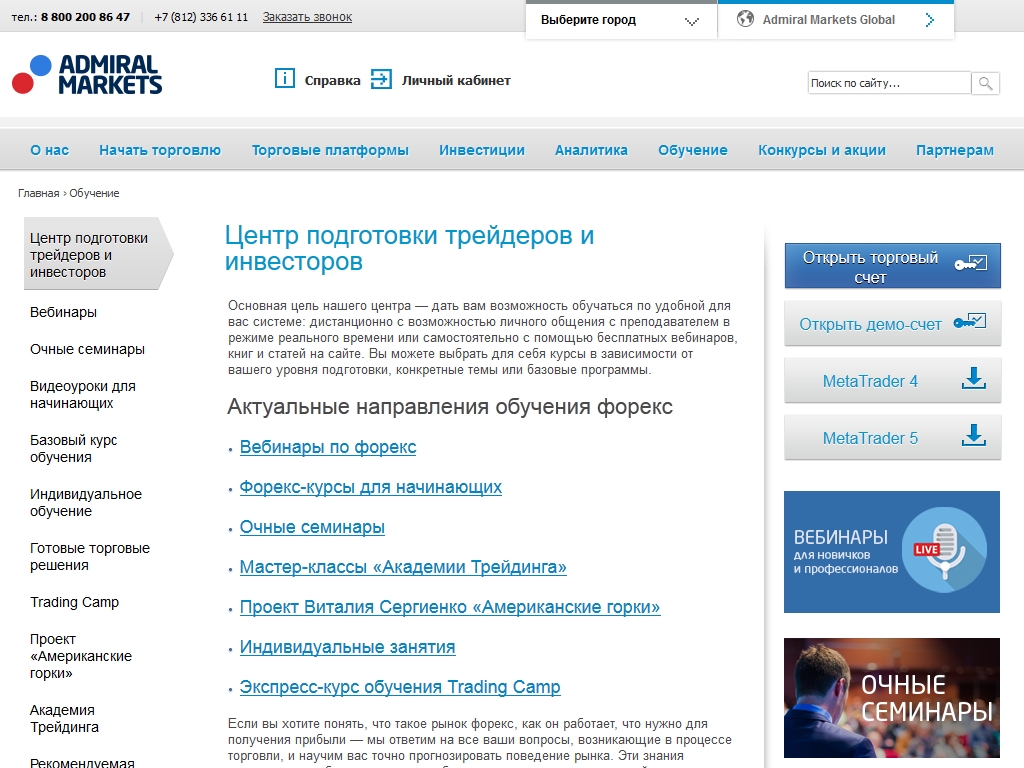Screen dimensions: 1024x768
Task: Follow the Вебинары по форекс link
Action: [x=328, y=447]
